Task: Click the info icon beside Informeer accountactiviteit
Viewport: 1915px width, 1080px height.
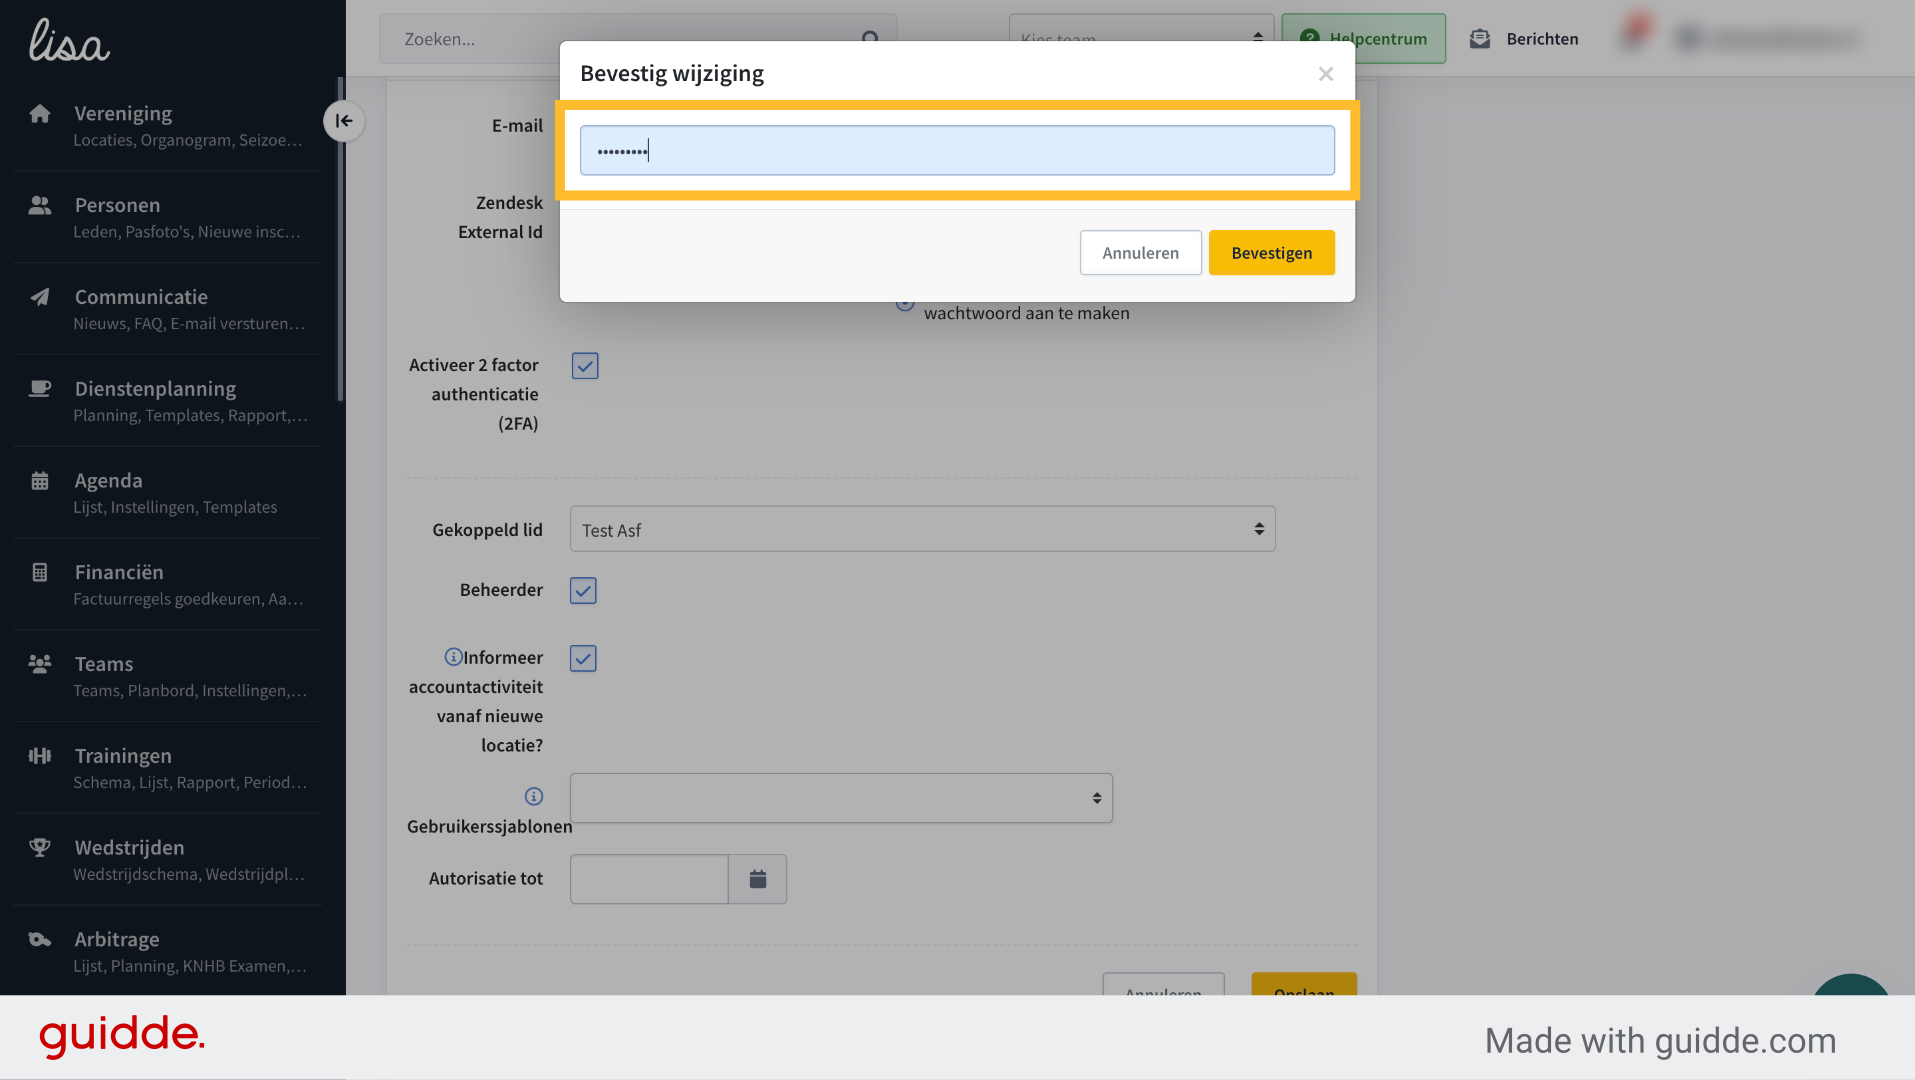Action: [x=453, y=657]
